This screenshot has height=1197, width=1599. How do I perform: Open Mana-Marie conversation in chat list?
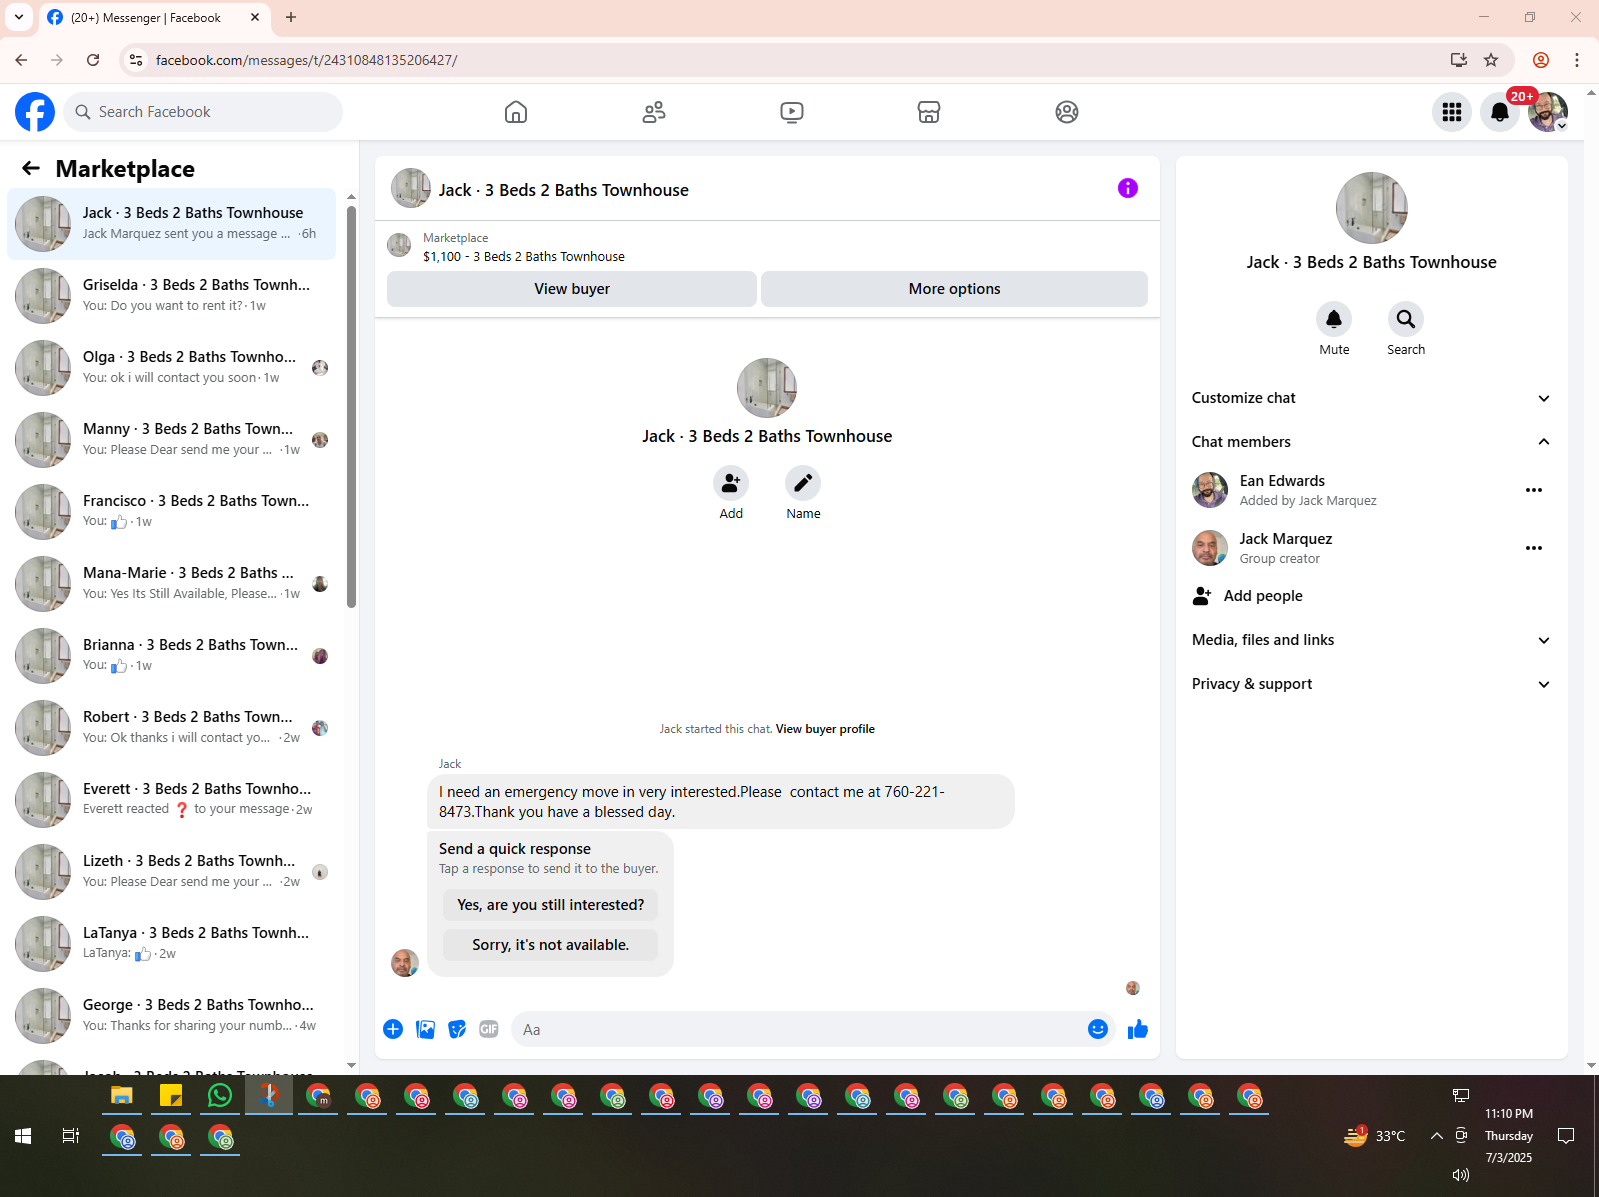tap(172, 584)
